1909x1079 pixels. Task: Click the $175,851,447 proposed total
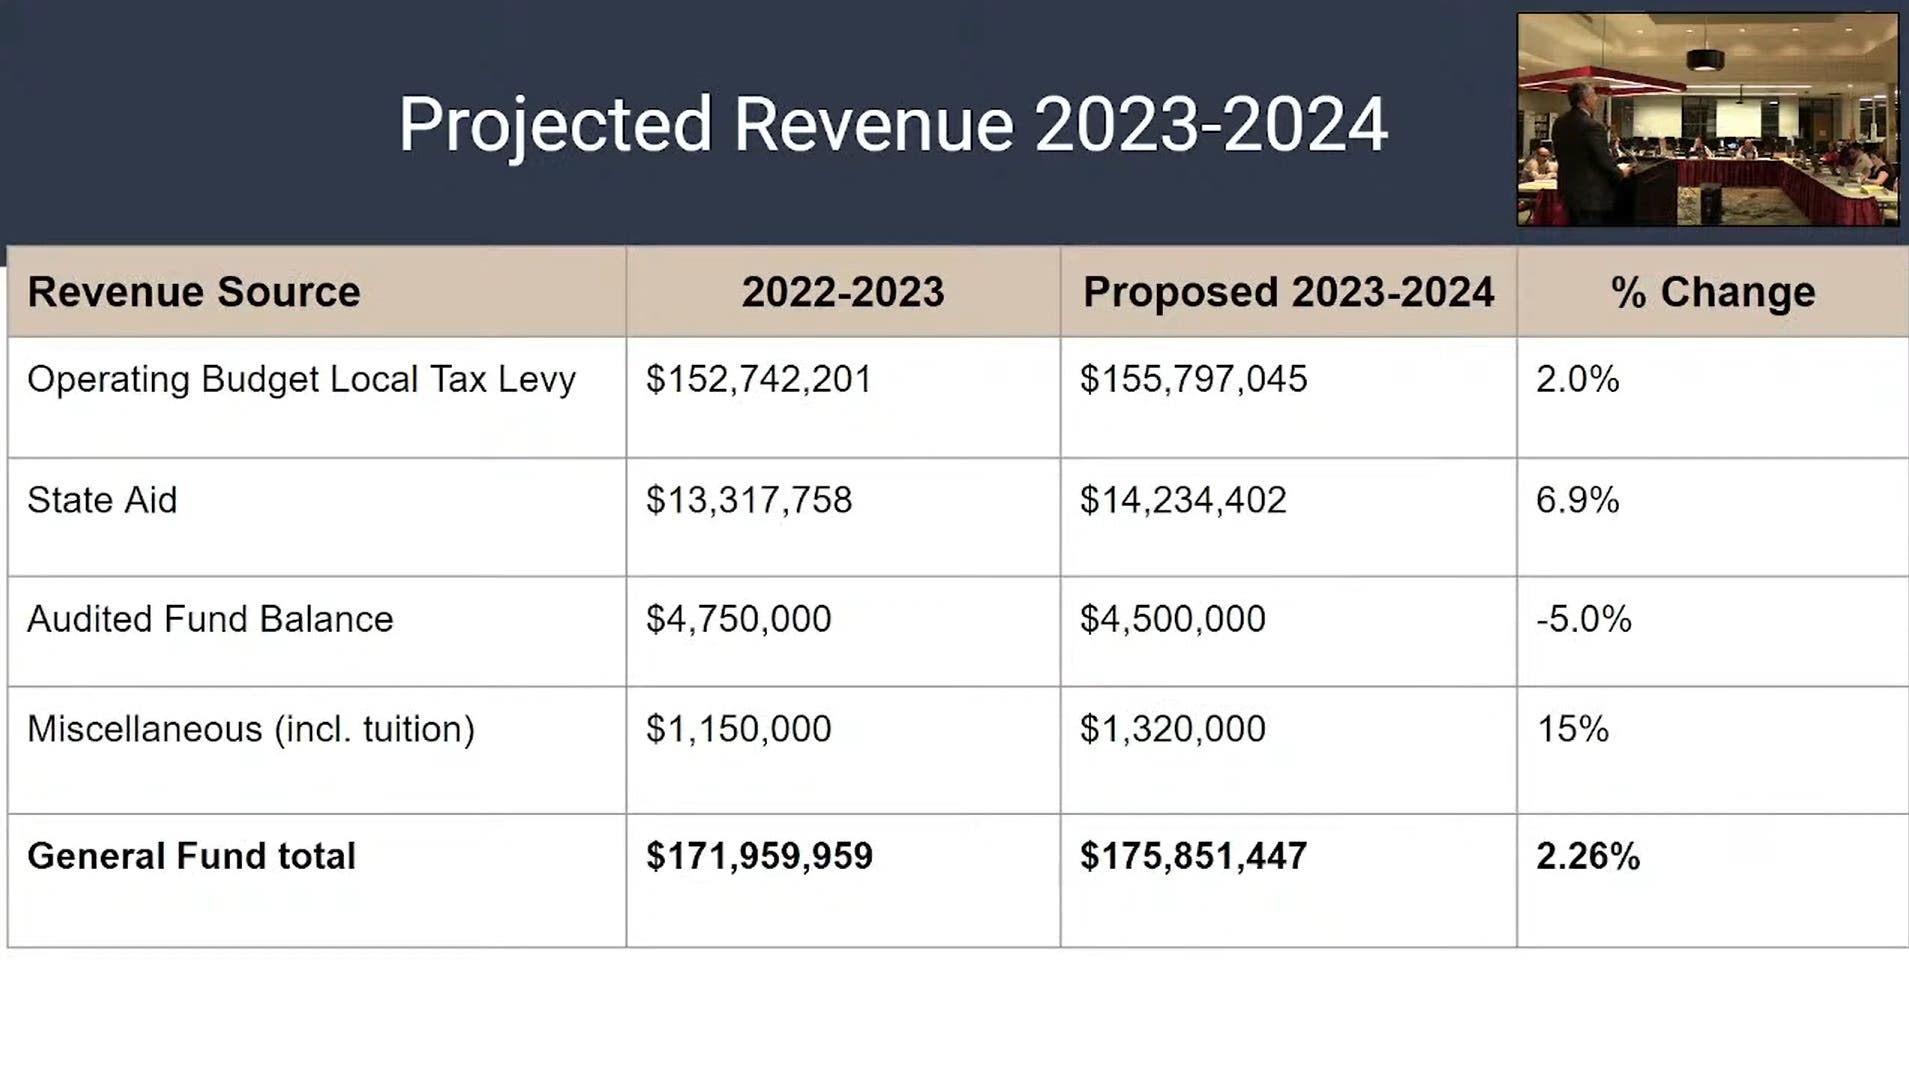click(1193, 856)
